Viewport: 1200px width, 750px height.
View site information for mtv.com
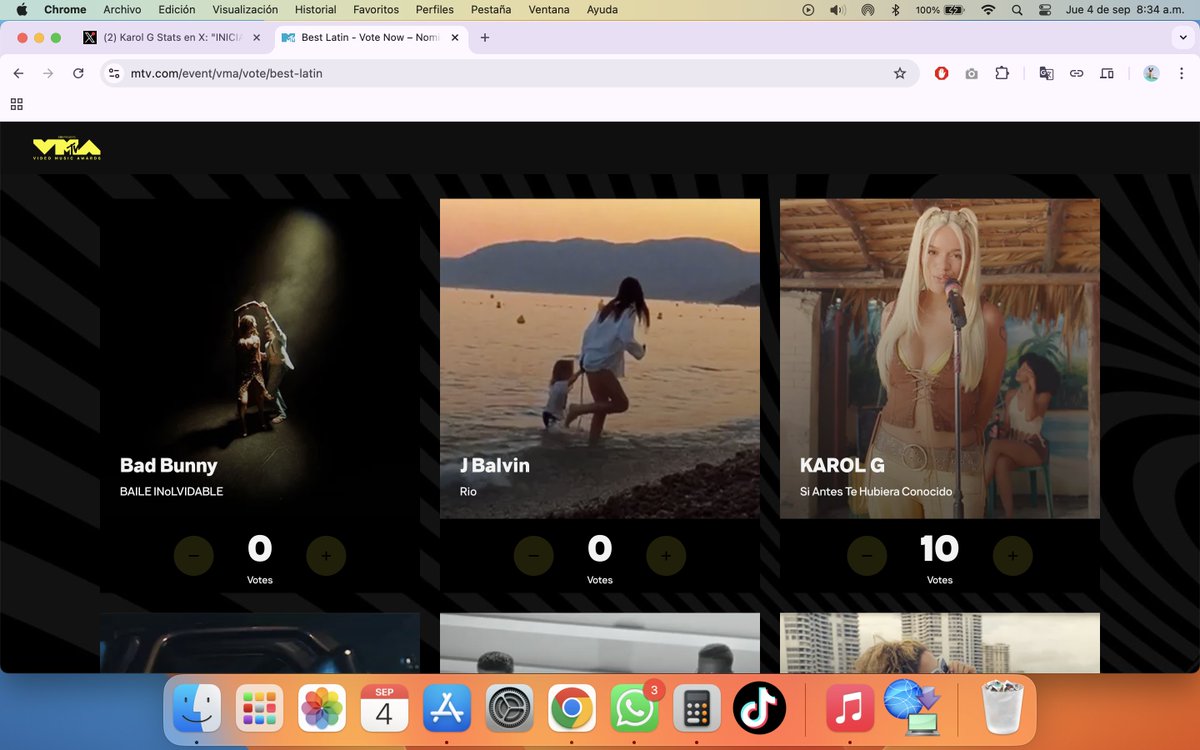(114, 73)
